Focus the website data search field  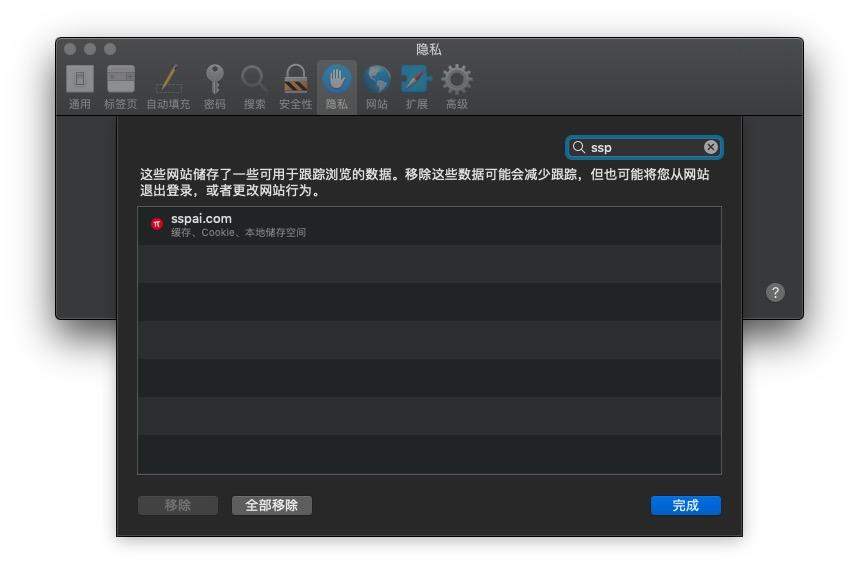644,147
